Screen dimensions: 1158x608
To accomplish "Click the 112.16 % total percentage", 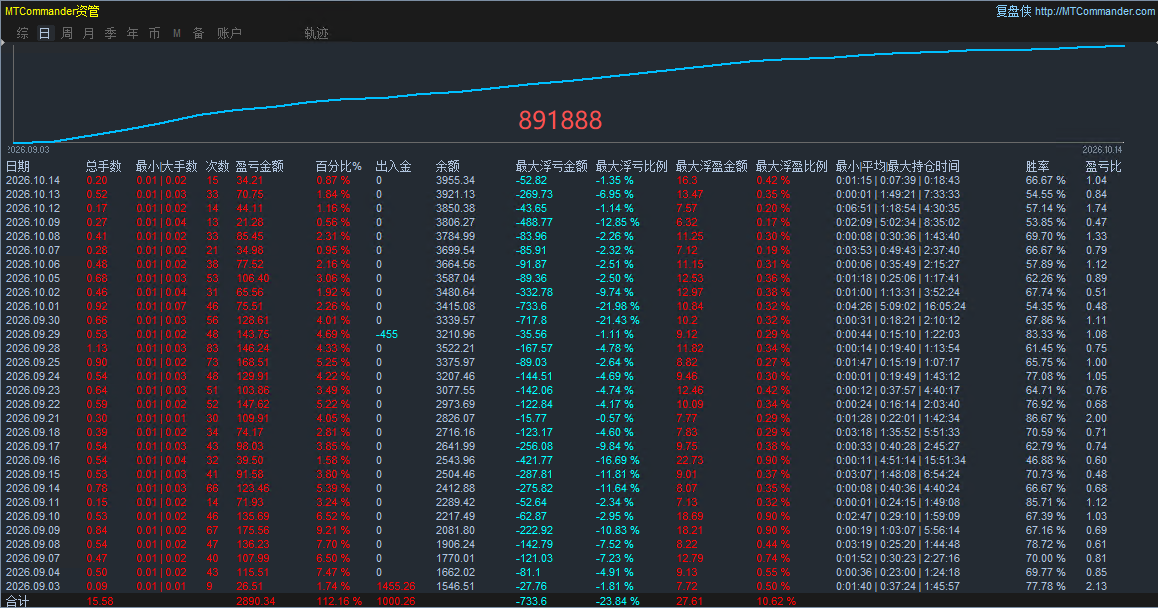I will (339, 601).
